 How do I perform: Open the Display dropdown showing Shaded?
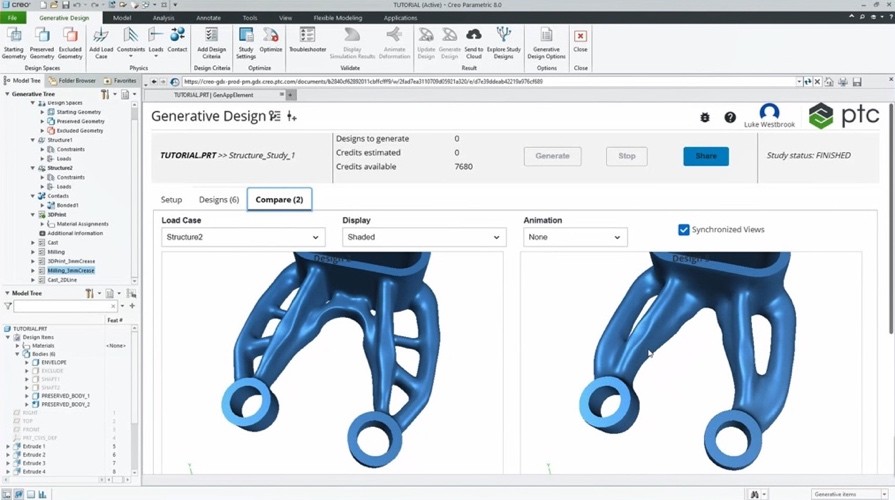[424, 237]
